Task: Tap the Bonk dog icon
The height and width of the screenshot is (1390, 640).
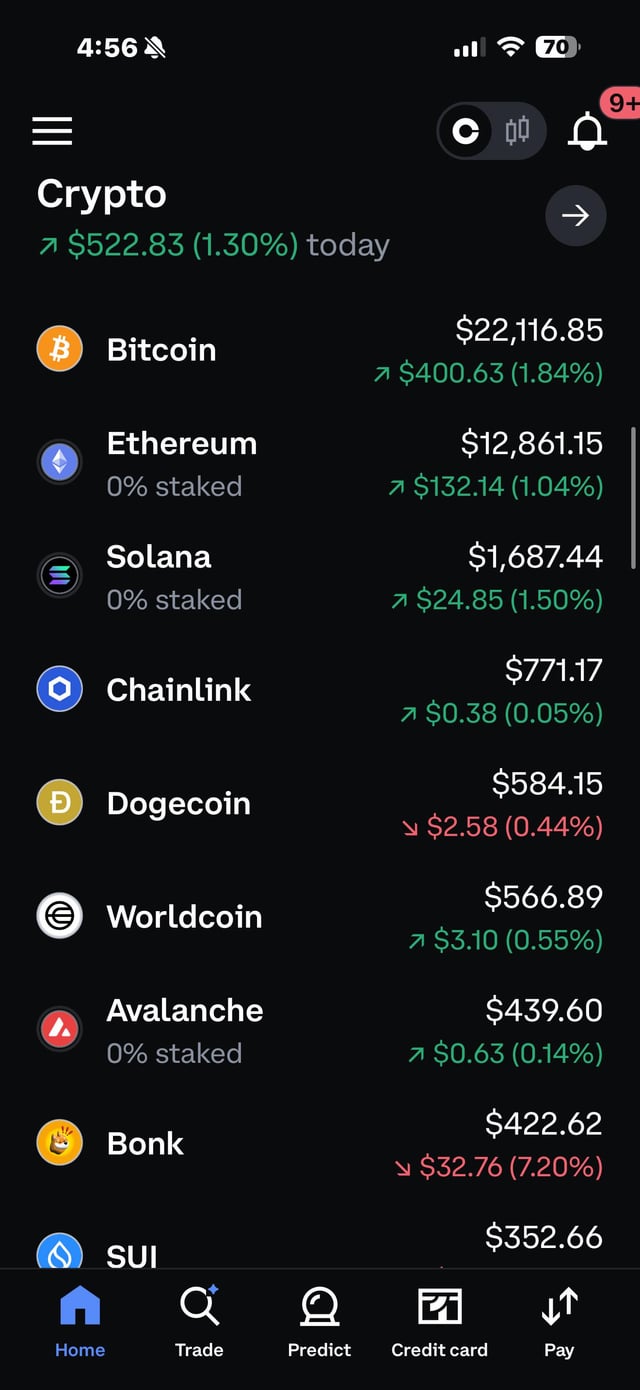Action: click(60, 1143)
